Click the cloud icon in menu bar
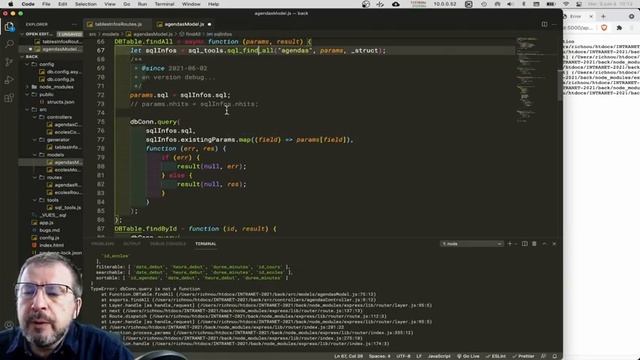Screen dimensions: 640x360 396,4
